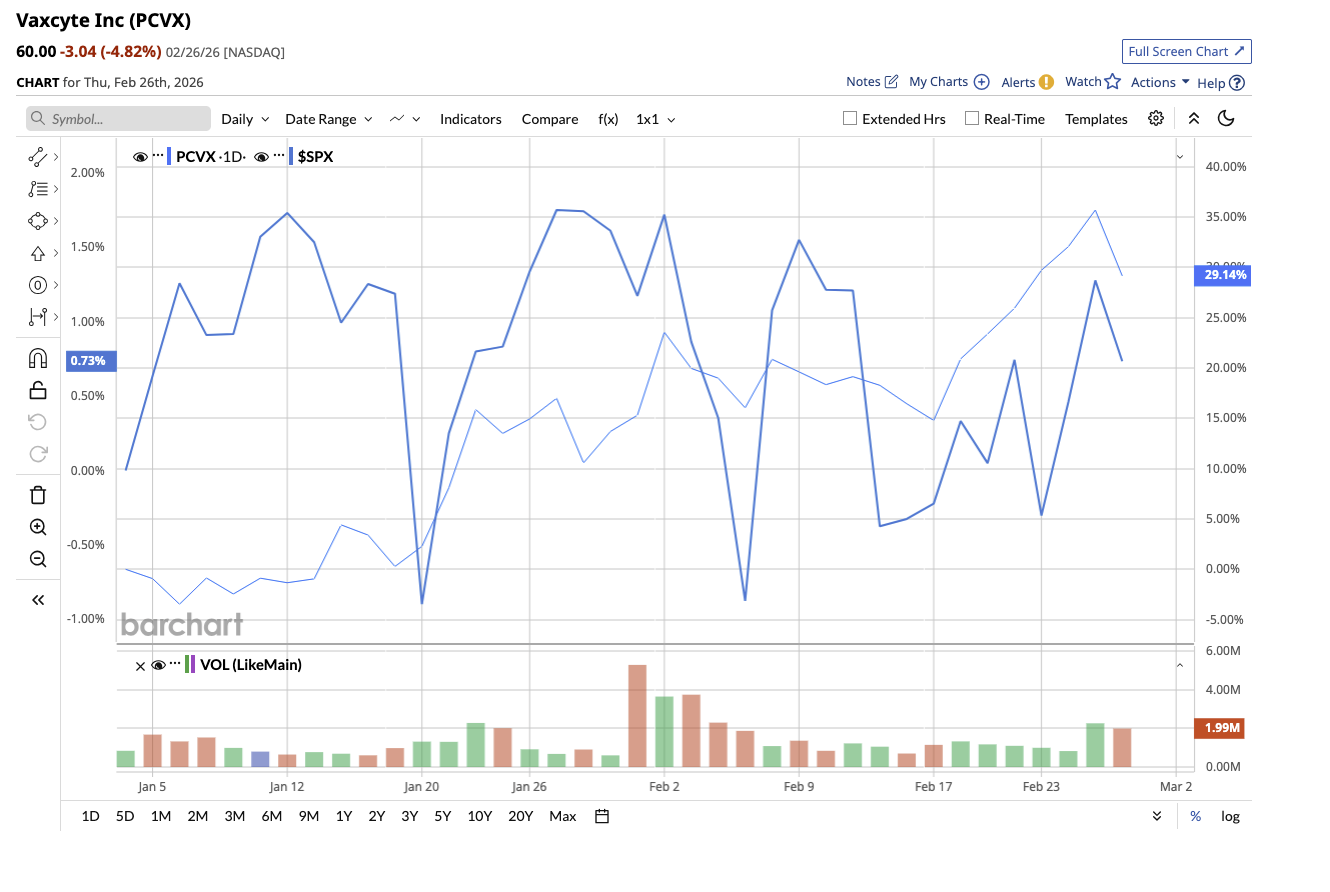1330x892 pixels.
Task: Select the trend line drawing tool
Action: point(38,156)
